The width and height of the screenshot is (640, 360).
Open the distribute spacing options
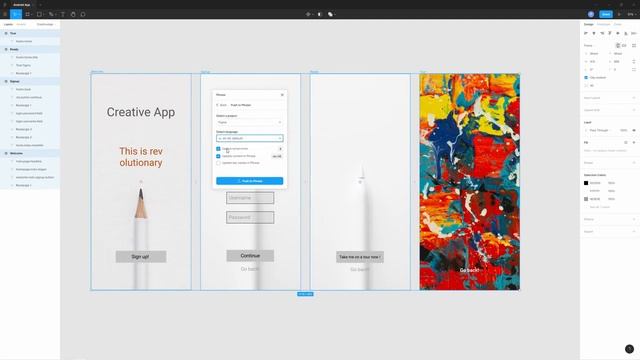coord(633,33)
